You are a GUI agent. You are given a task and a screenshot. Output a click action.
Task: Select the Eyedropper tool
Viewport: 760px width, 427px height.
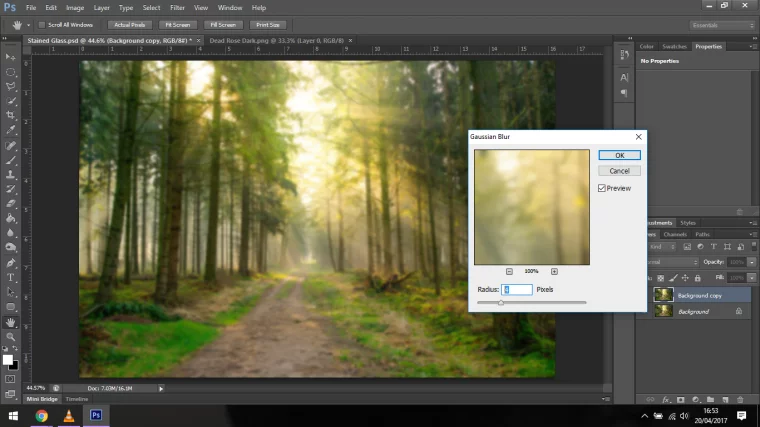point(10,130)
